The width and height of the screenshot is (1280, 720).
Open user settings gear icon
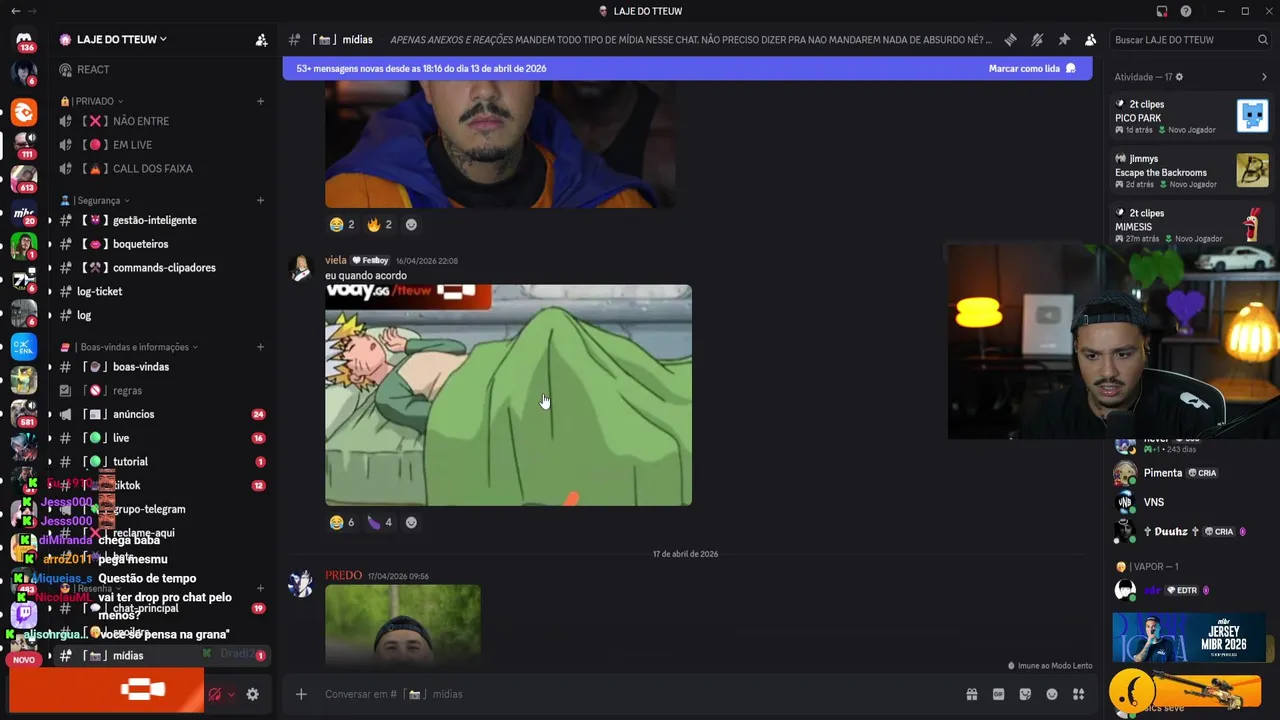point(252,694)
